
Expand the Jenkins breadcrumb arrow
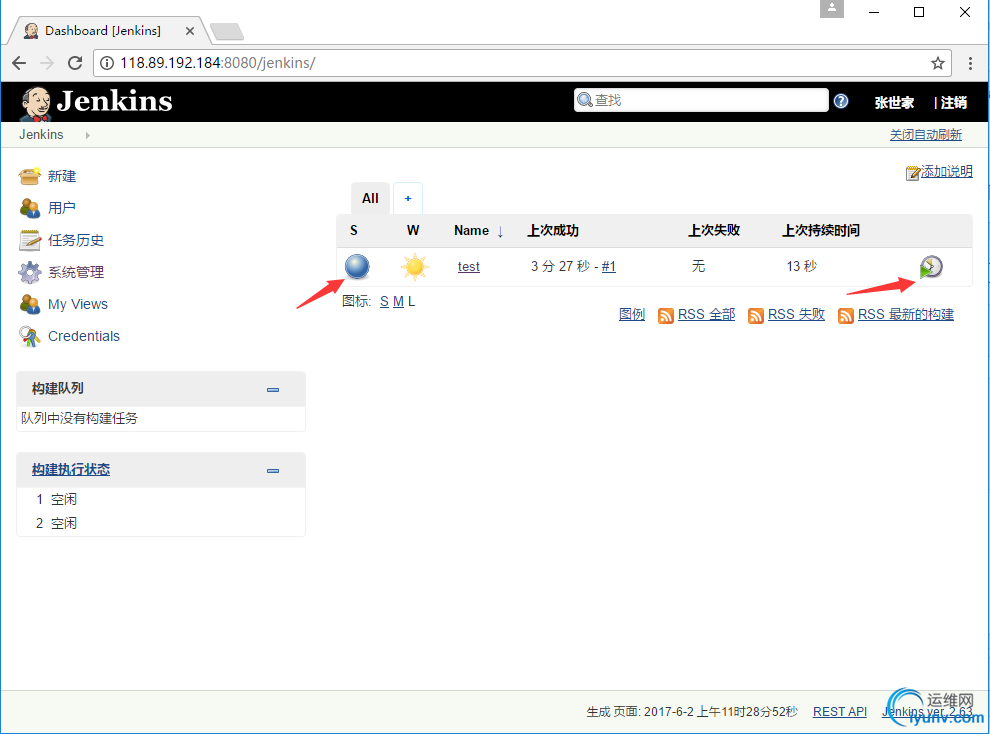point(88,135)
